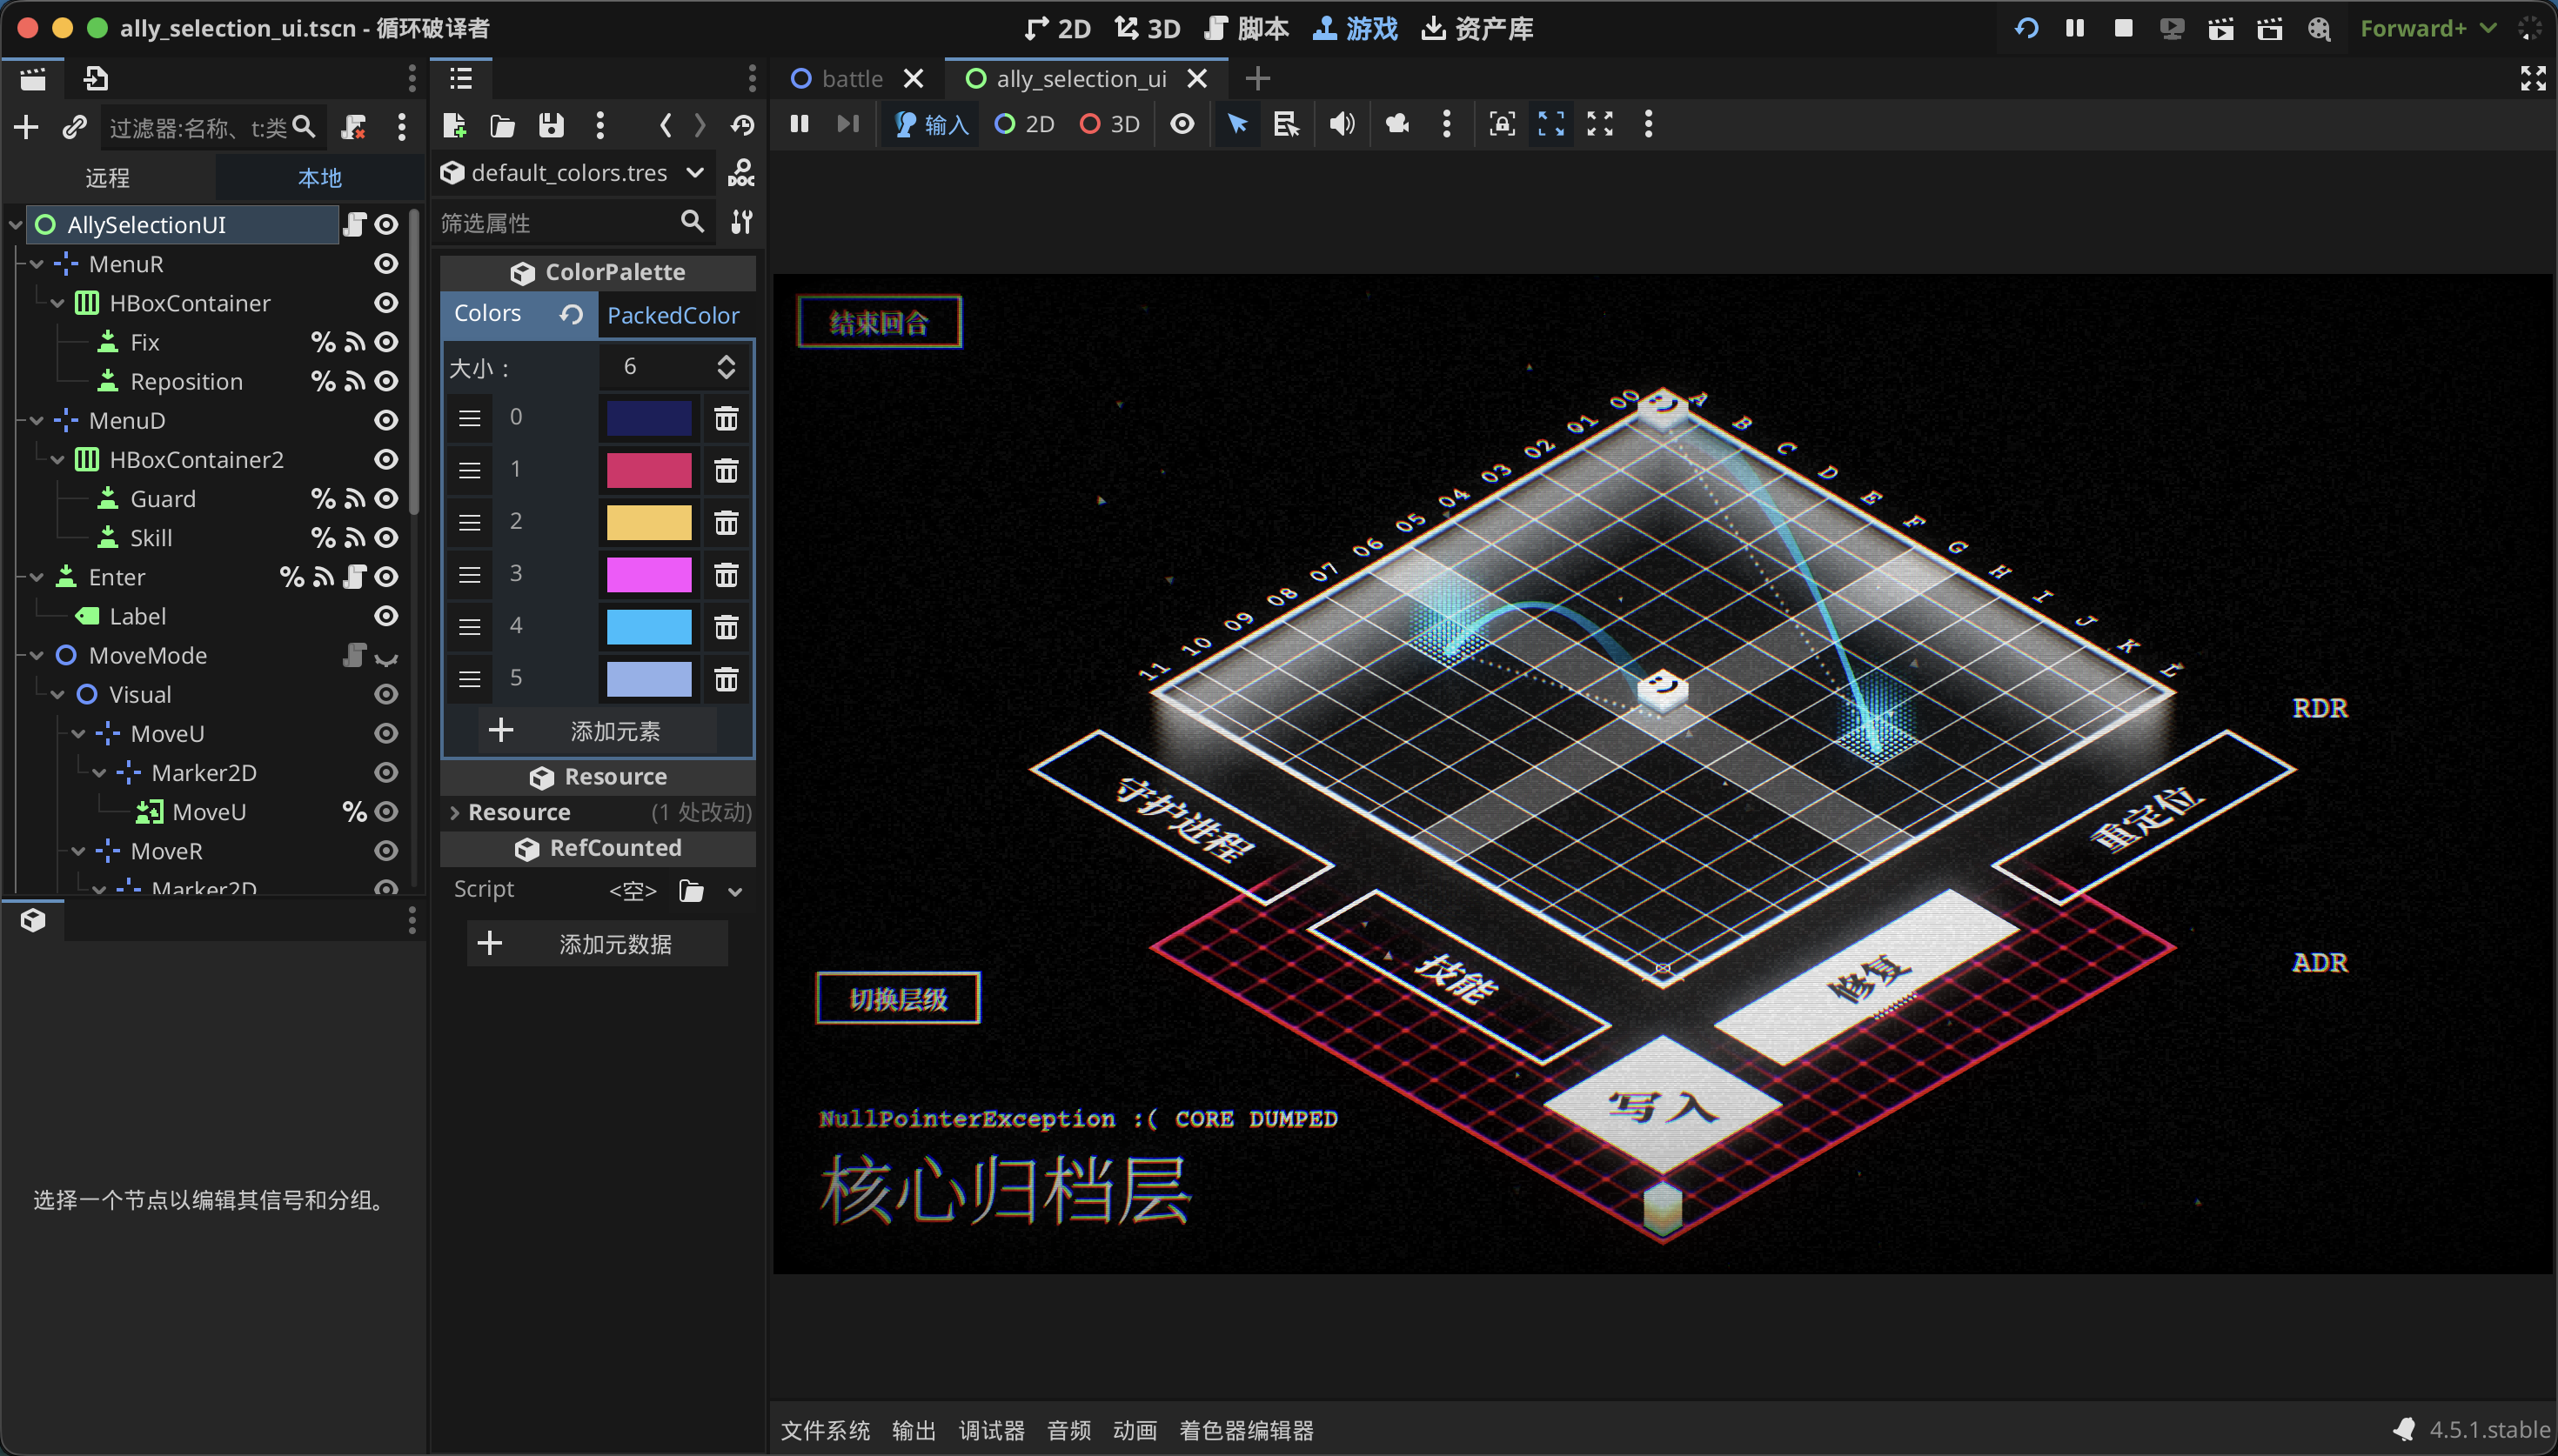The width and height of the screenshot is (2558, 1456).
Task: Hide the MenuR node via eye icon
Action: (386, 264)
